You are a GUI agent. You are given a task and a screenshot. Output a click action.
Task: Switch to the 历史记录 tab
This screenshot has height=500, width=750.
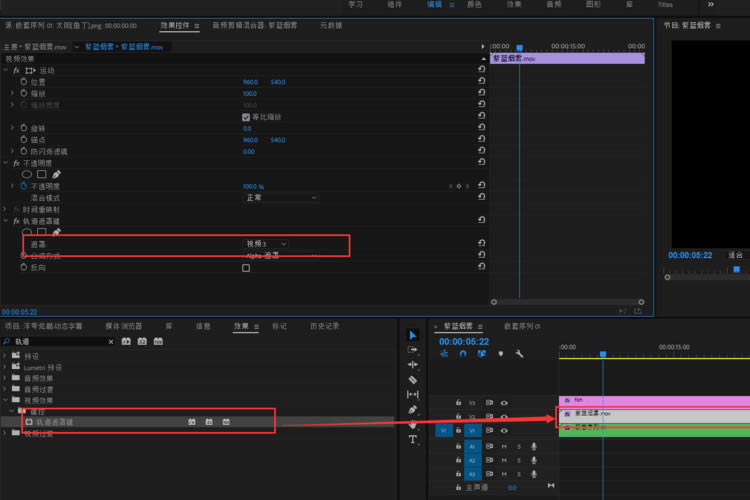[324, 326]
